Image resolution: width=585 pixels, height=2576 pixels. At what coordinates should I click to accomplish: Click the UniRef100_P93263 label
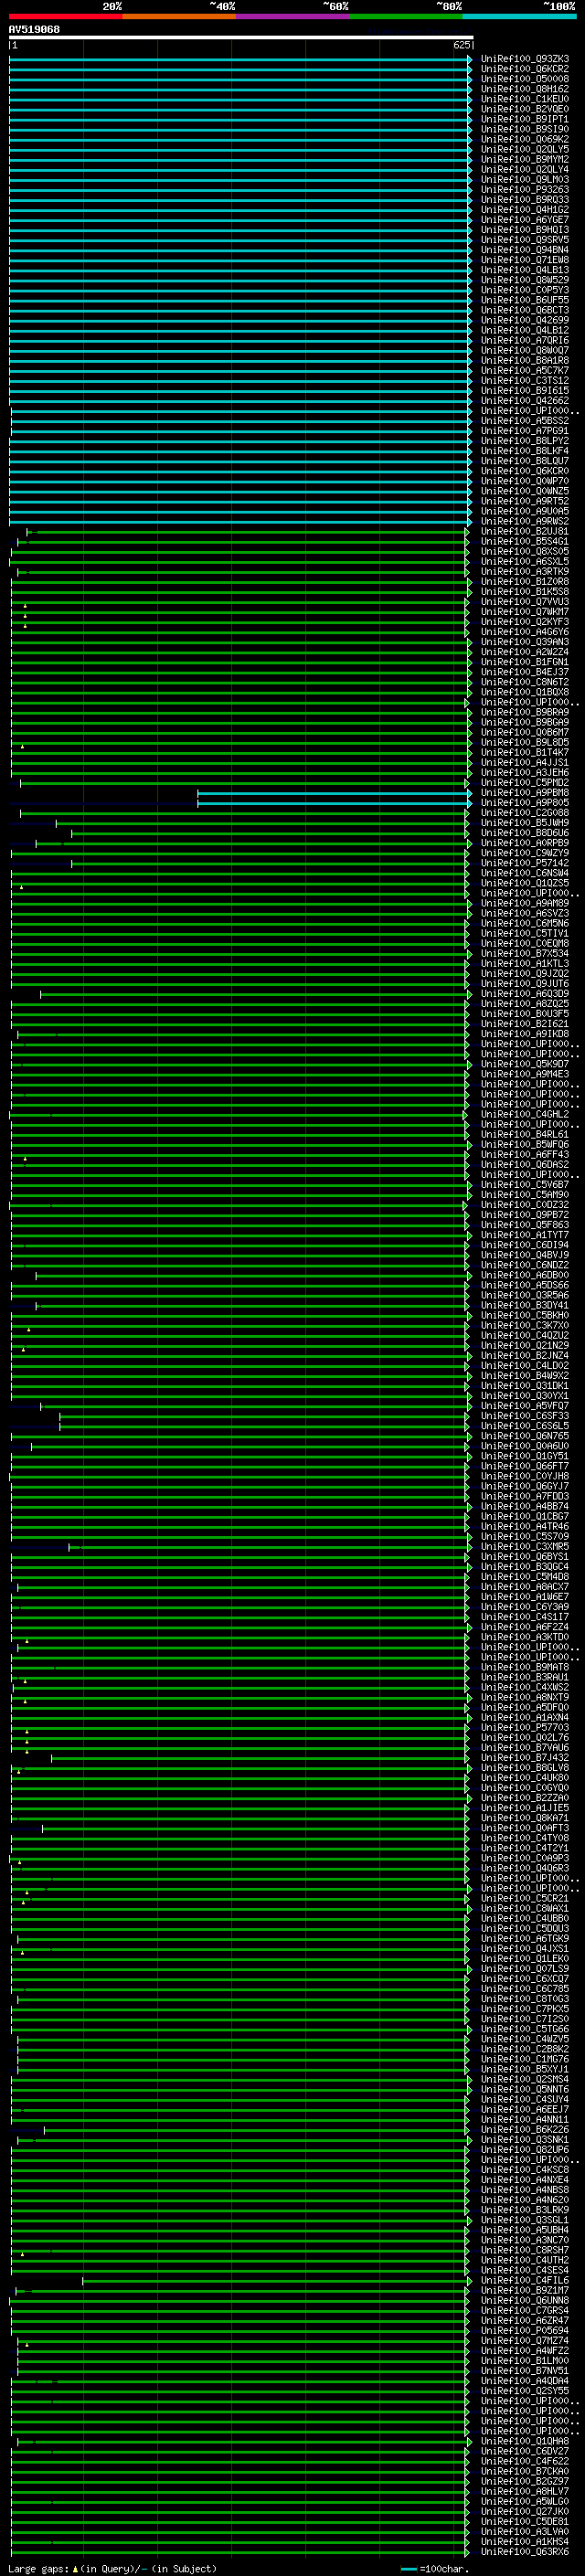525,190
